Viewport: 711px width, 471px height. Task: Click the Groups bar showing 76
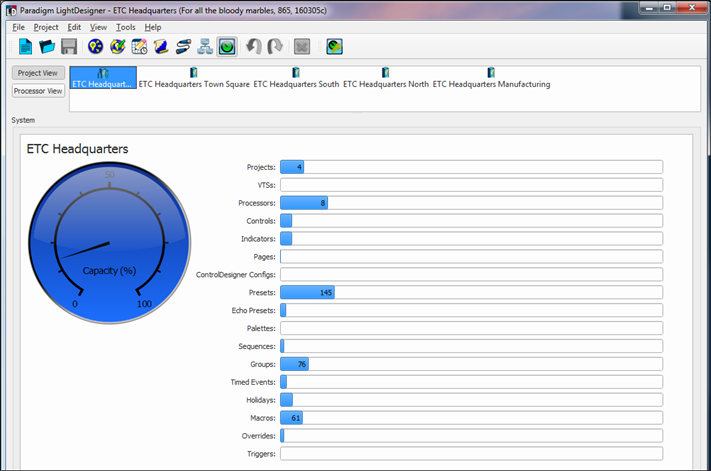[471, 364]
